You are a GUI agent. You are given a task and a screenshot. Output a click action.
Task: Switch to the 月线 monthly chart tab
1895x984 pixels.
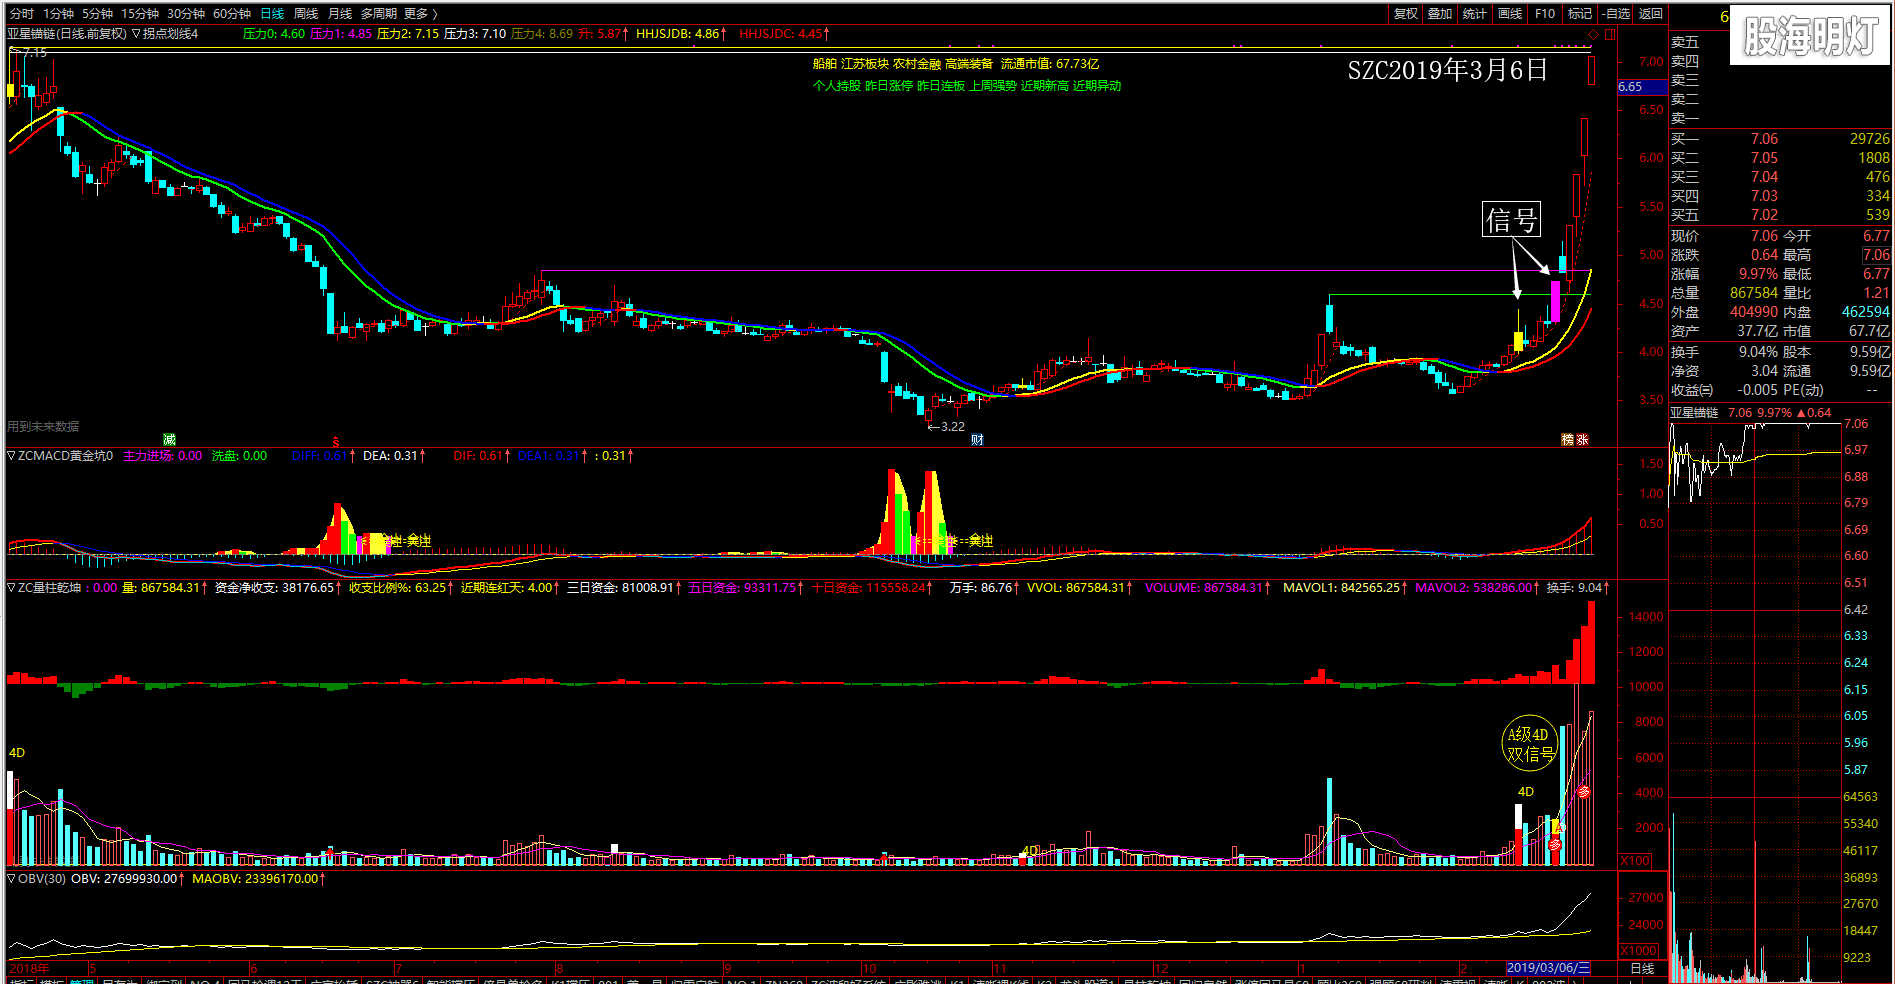pos(340,13)
